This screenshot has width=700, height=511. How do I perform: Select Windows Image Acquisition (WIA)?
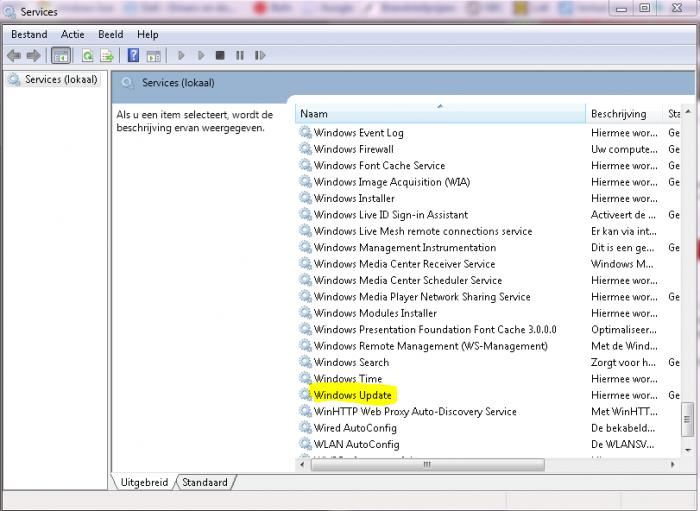(x=392, y=182)
